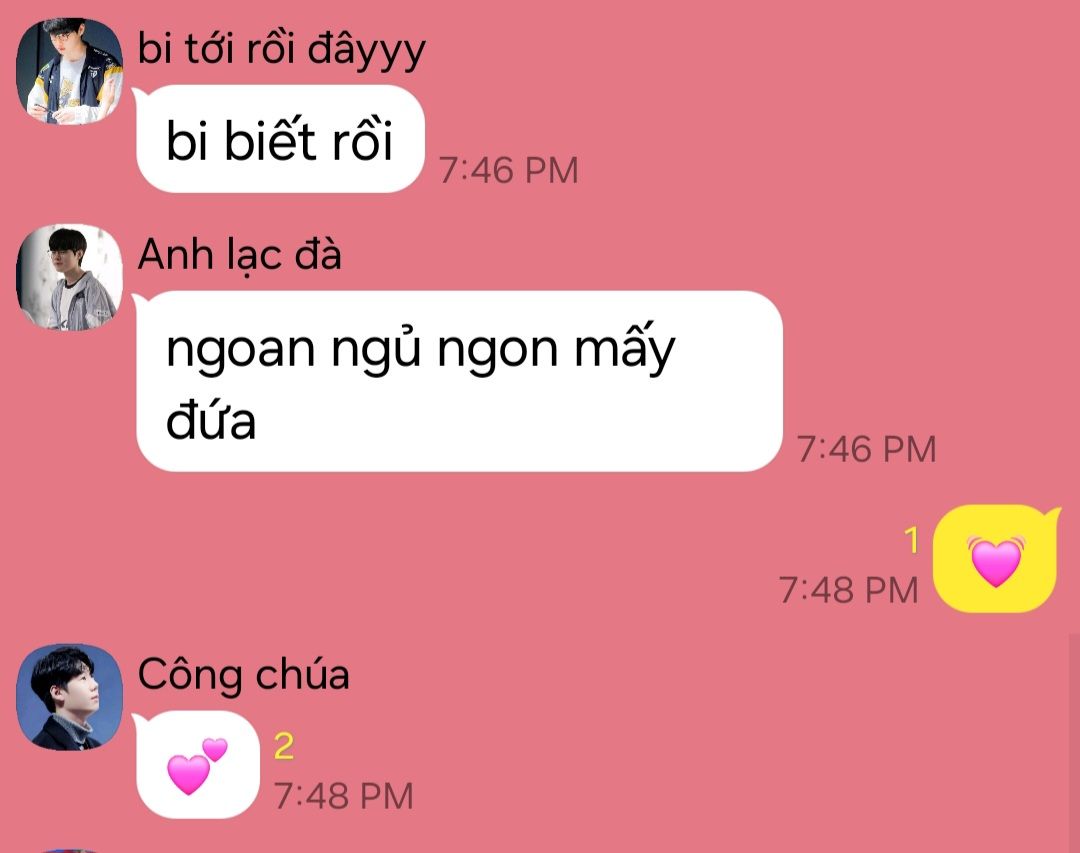Tap the pink beating heart emoji
The image size is (1080, 853).
tap(996, 561)
